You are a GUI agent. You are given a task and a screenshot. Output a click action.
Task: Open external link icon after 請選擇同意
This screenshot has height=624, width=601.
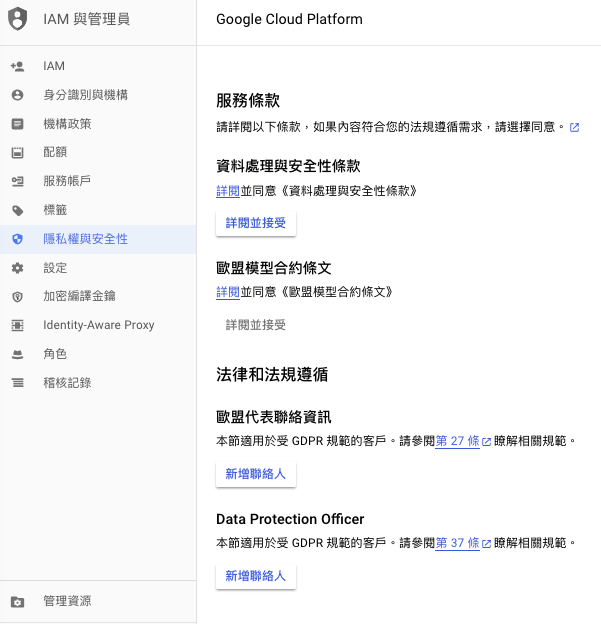(574, 127)
